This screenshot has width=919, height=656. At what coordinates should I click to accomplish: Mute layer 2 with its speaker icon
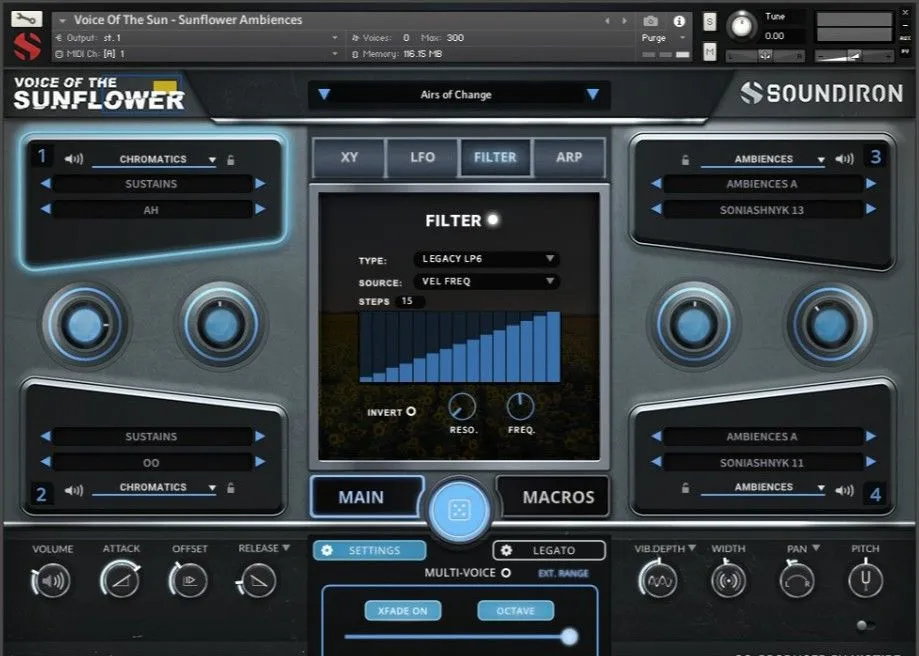click(74, 490)
